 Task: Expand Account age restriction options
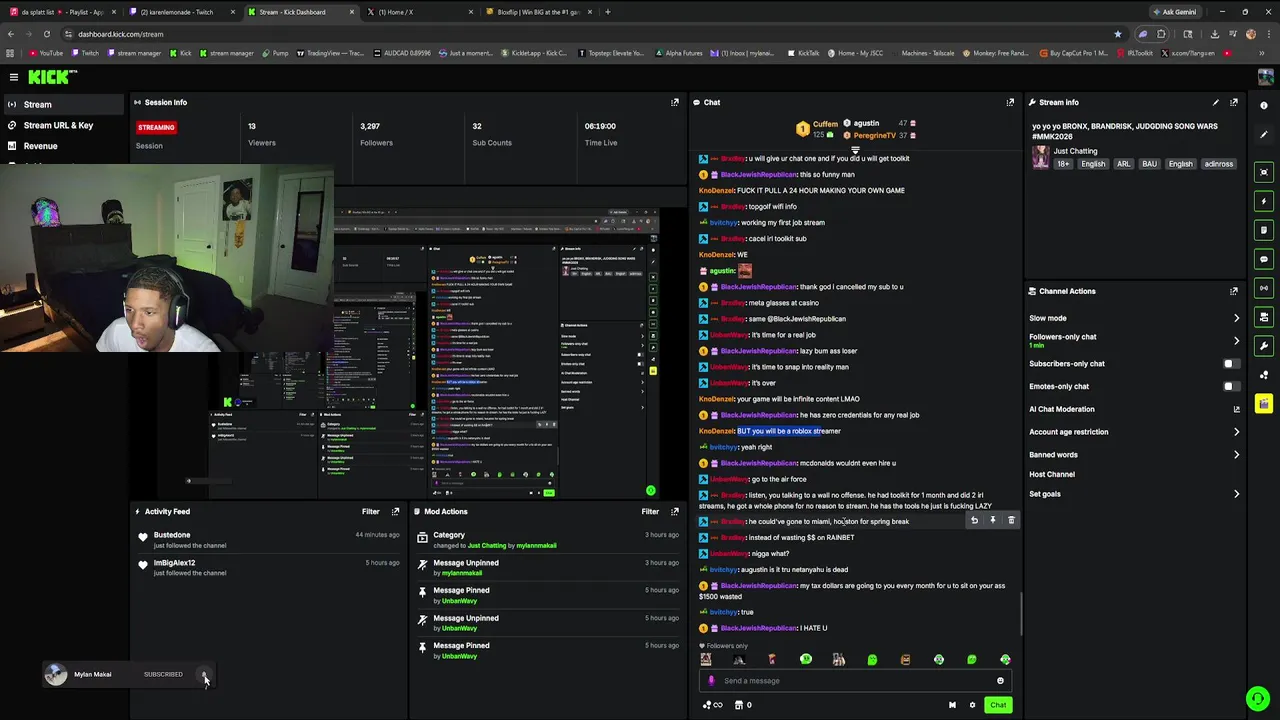(x=1236, y=432)
